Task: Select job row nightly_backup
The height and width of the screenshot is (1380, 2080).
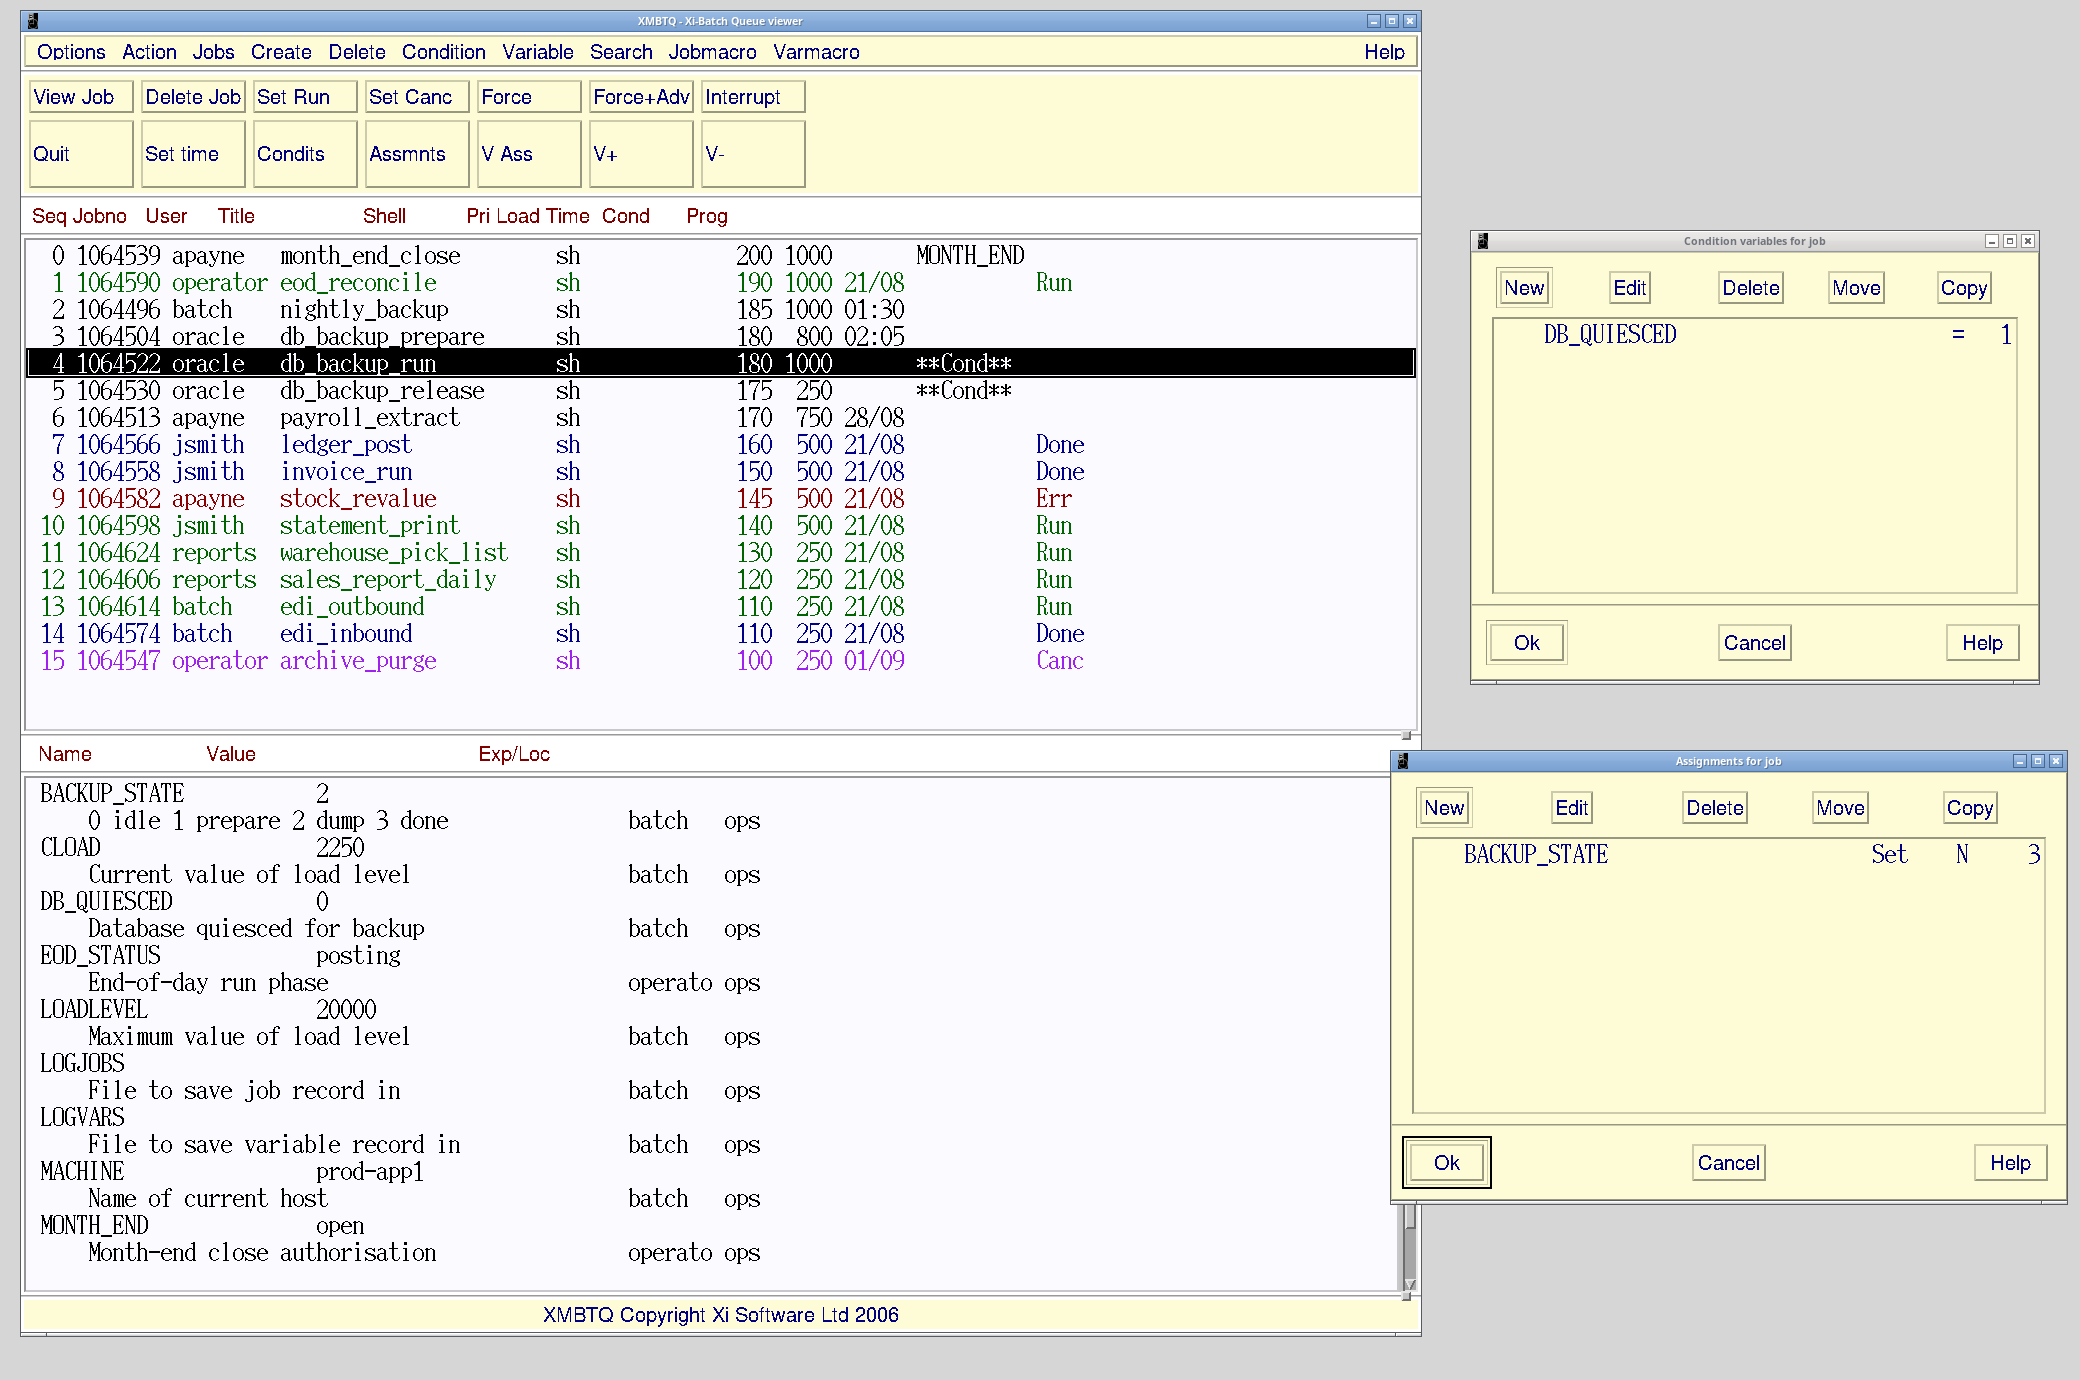Action: point(720,310)
